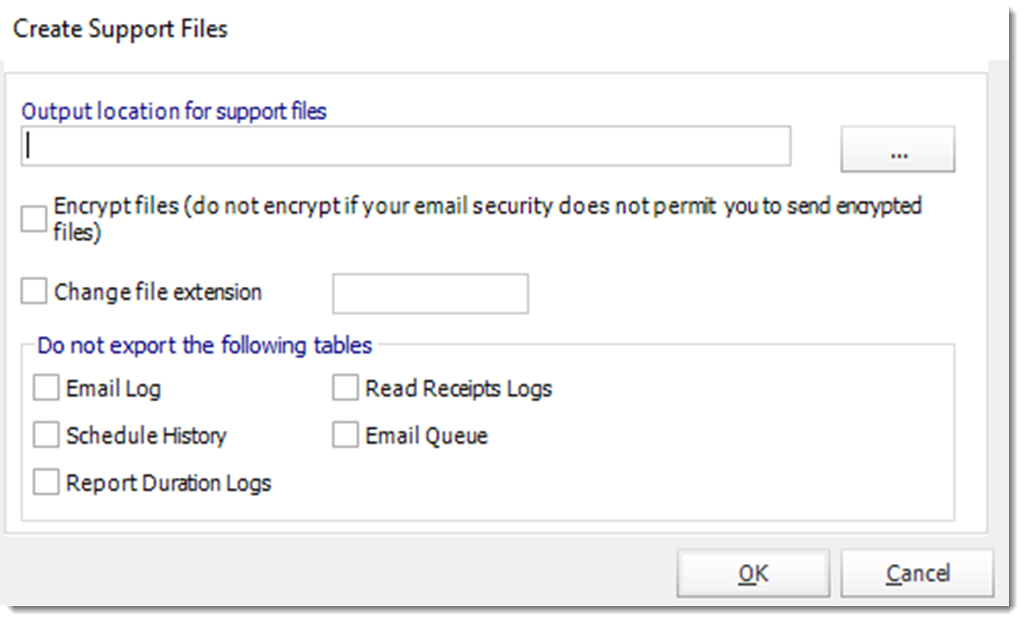Dismiss the dialog with Cancel
1024x621 pixels.
[x=918, y=573]
